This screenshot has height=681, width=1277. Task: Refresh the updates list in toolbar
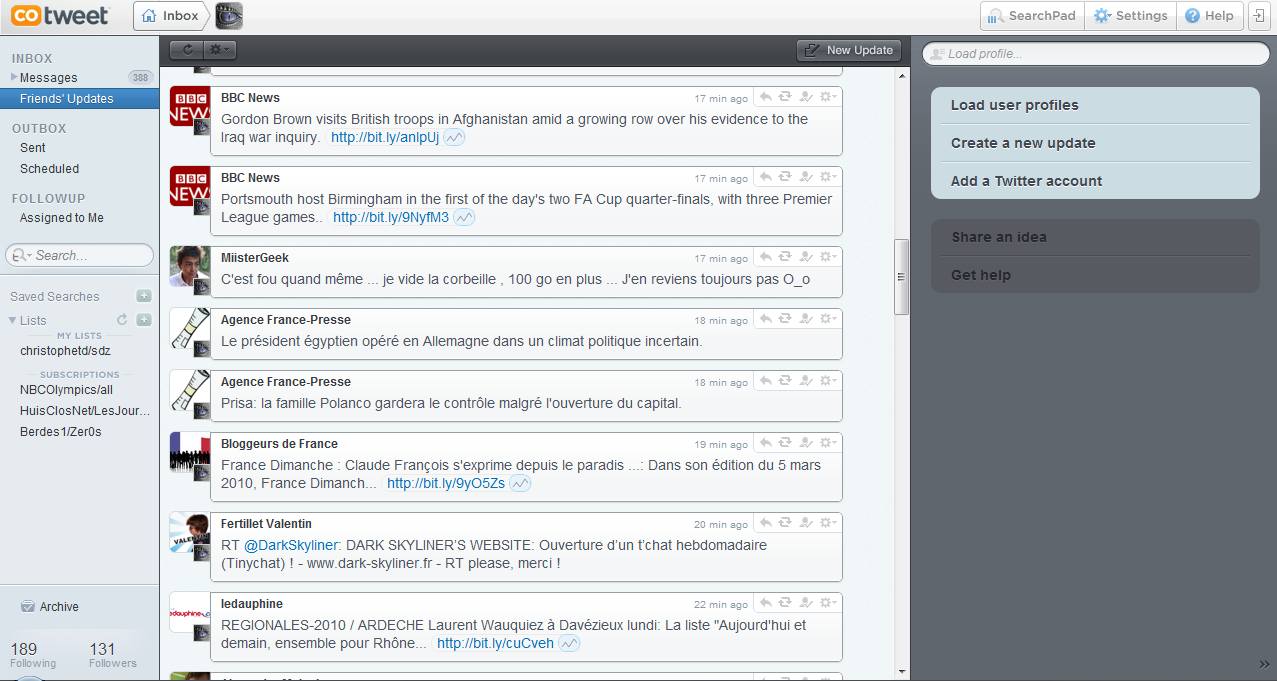tap(187, 50)
